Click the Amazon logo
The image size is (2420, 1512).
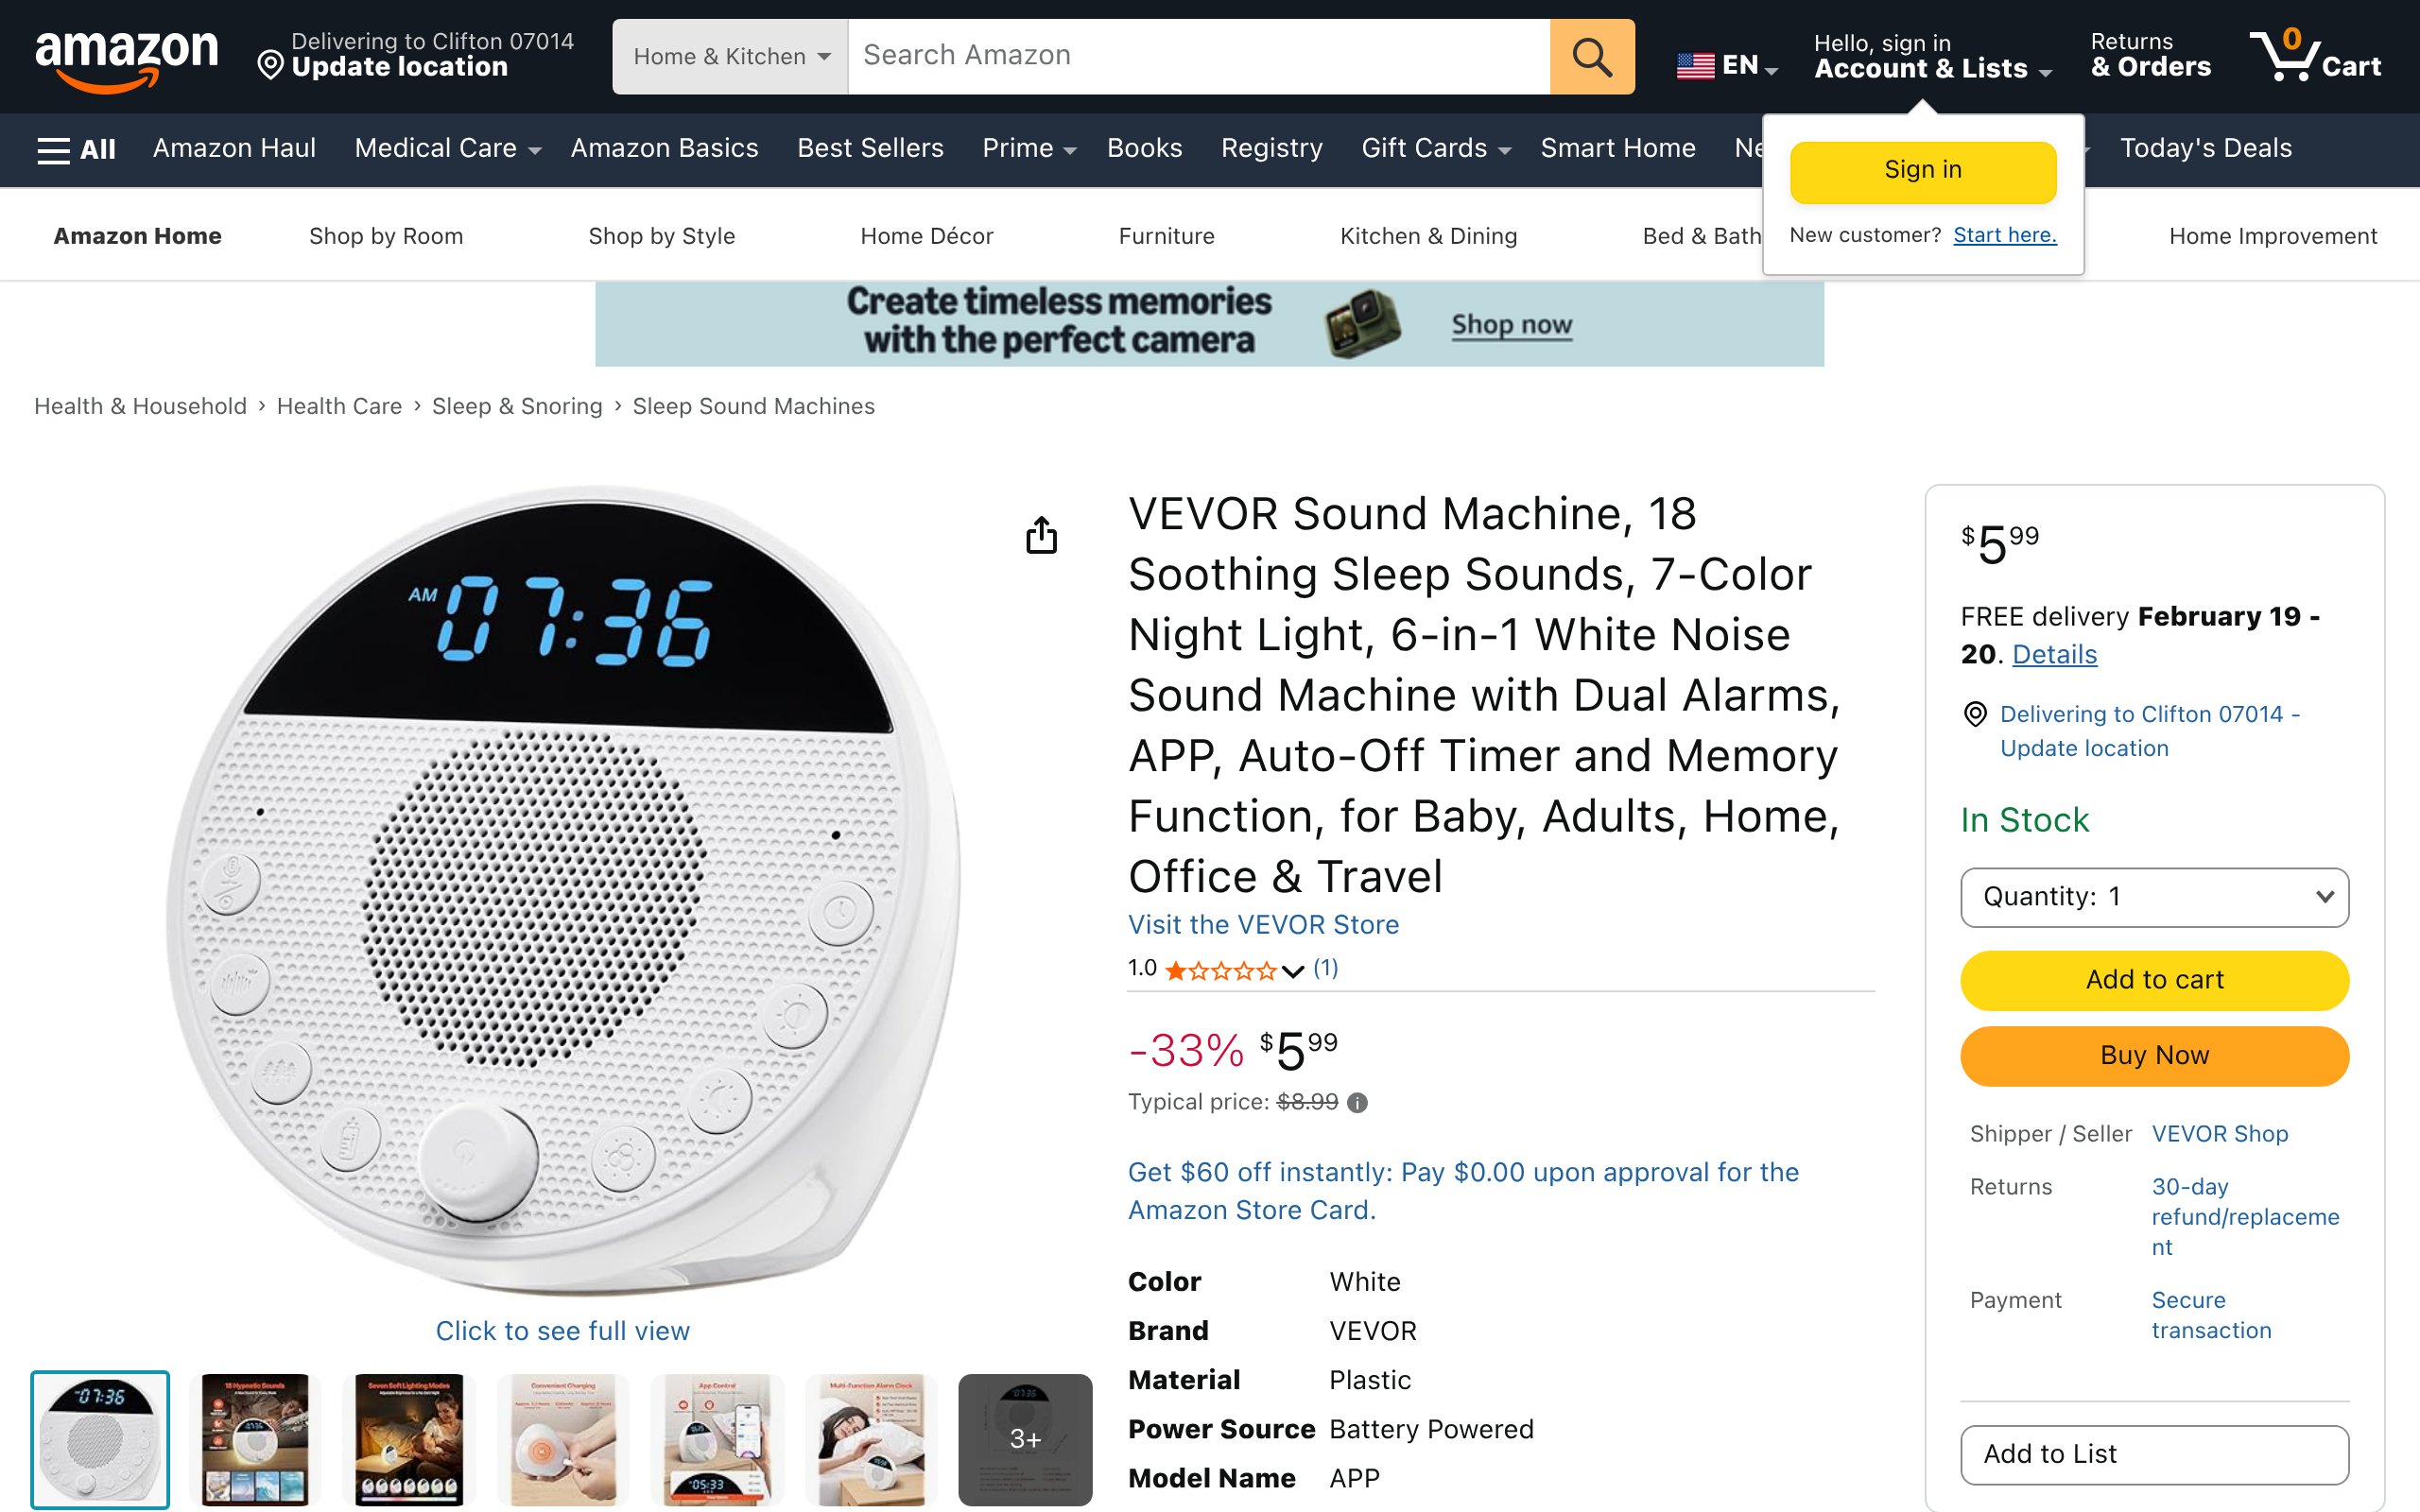pyautogui.click(x=127, y=59)
